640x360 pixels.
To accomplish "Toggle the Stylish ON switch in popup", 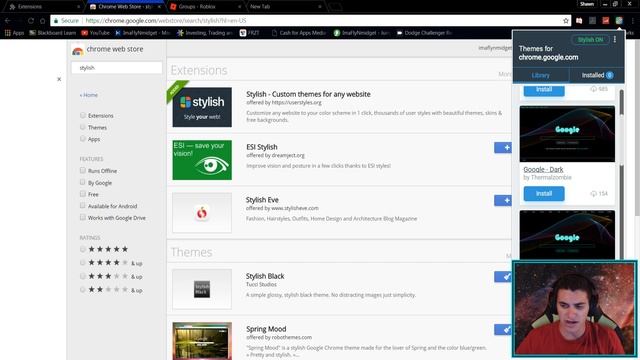I will [x=590, y=40].
